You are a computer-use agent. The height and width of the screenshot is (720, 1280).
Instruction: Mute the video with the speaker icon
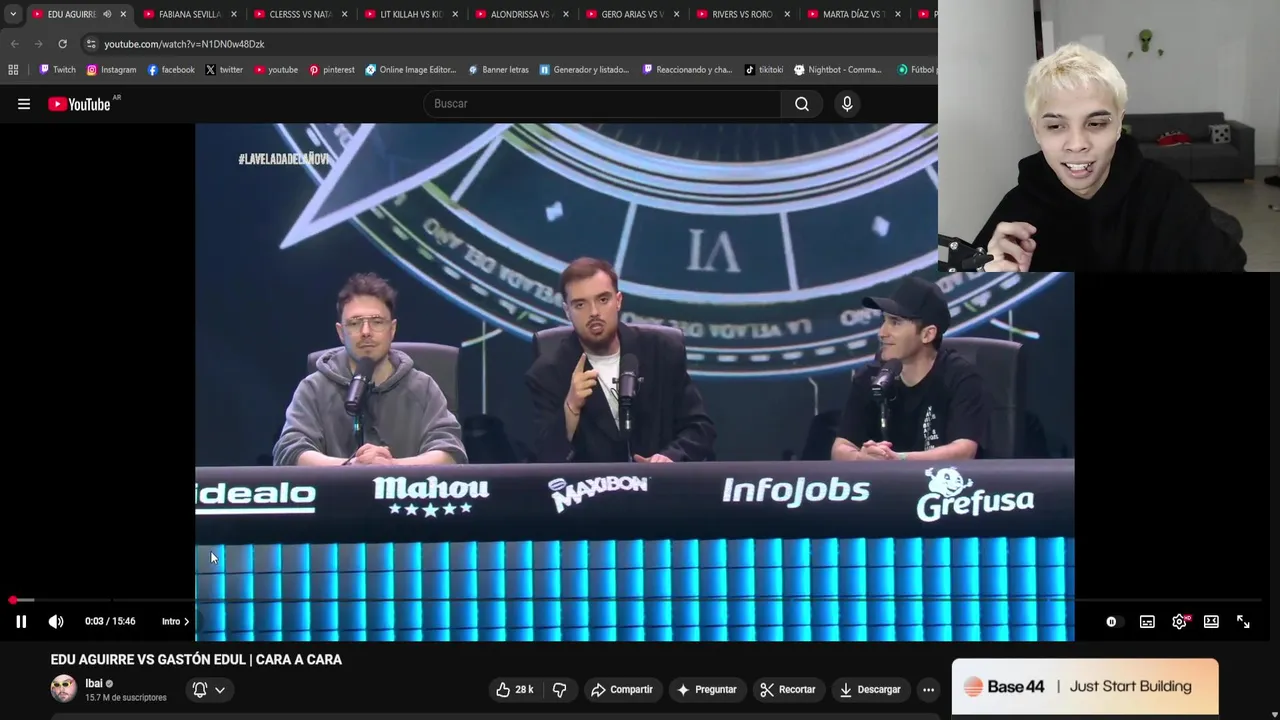coord(56,621)
